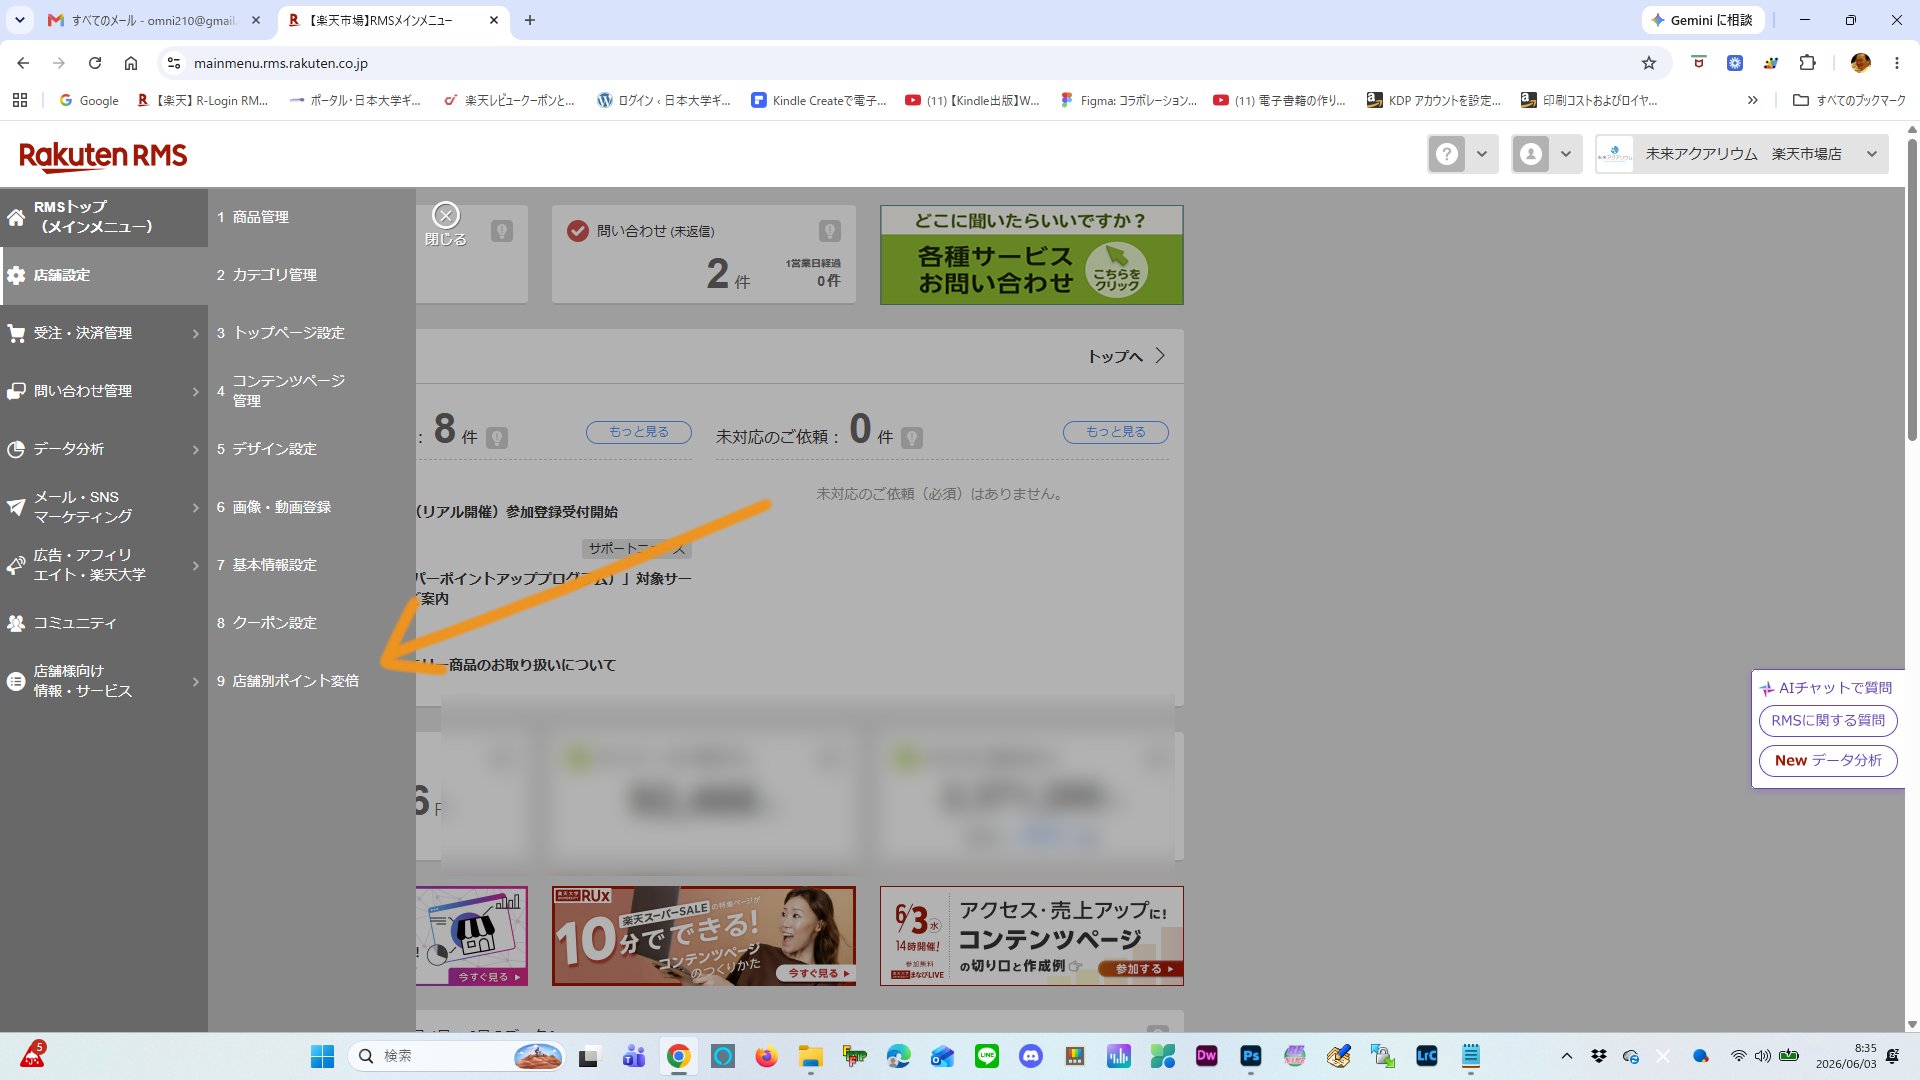The height and width of the screenshot is (1080, 1920).
Task: Click the RMSに関する質問 button
Action: tap(1828, 721)
